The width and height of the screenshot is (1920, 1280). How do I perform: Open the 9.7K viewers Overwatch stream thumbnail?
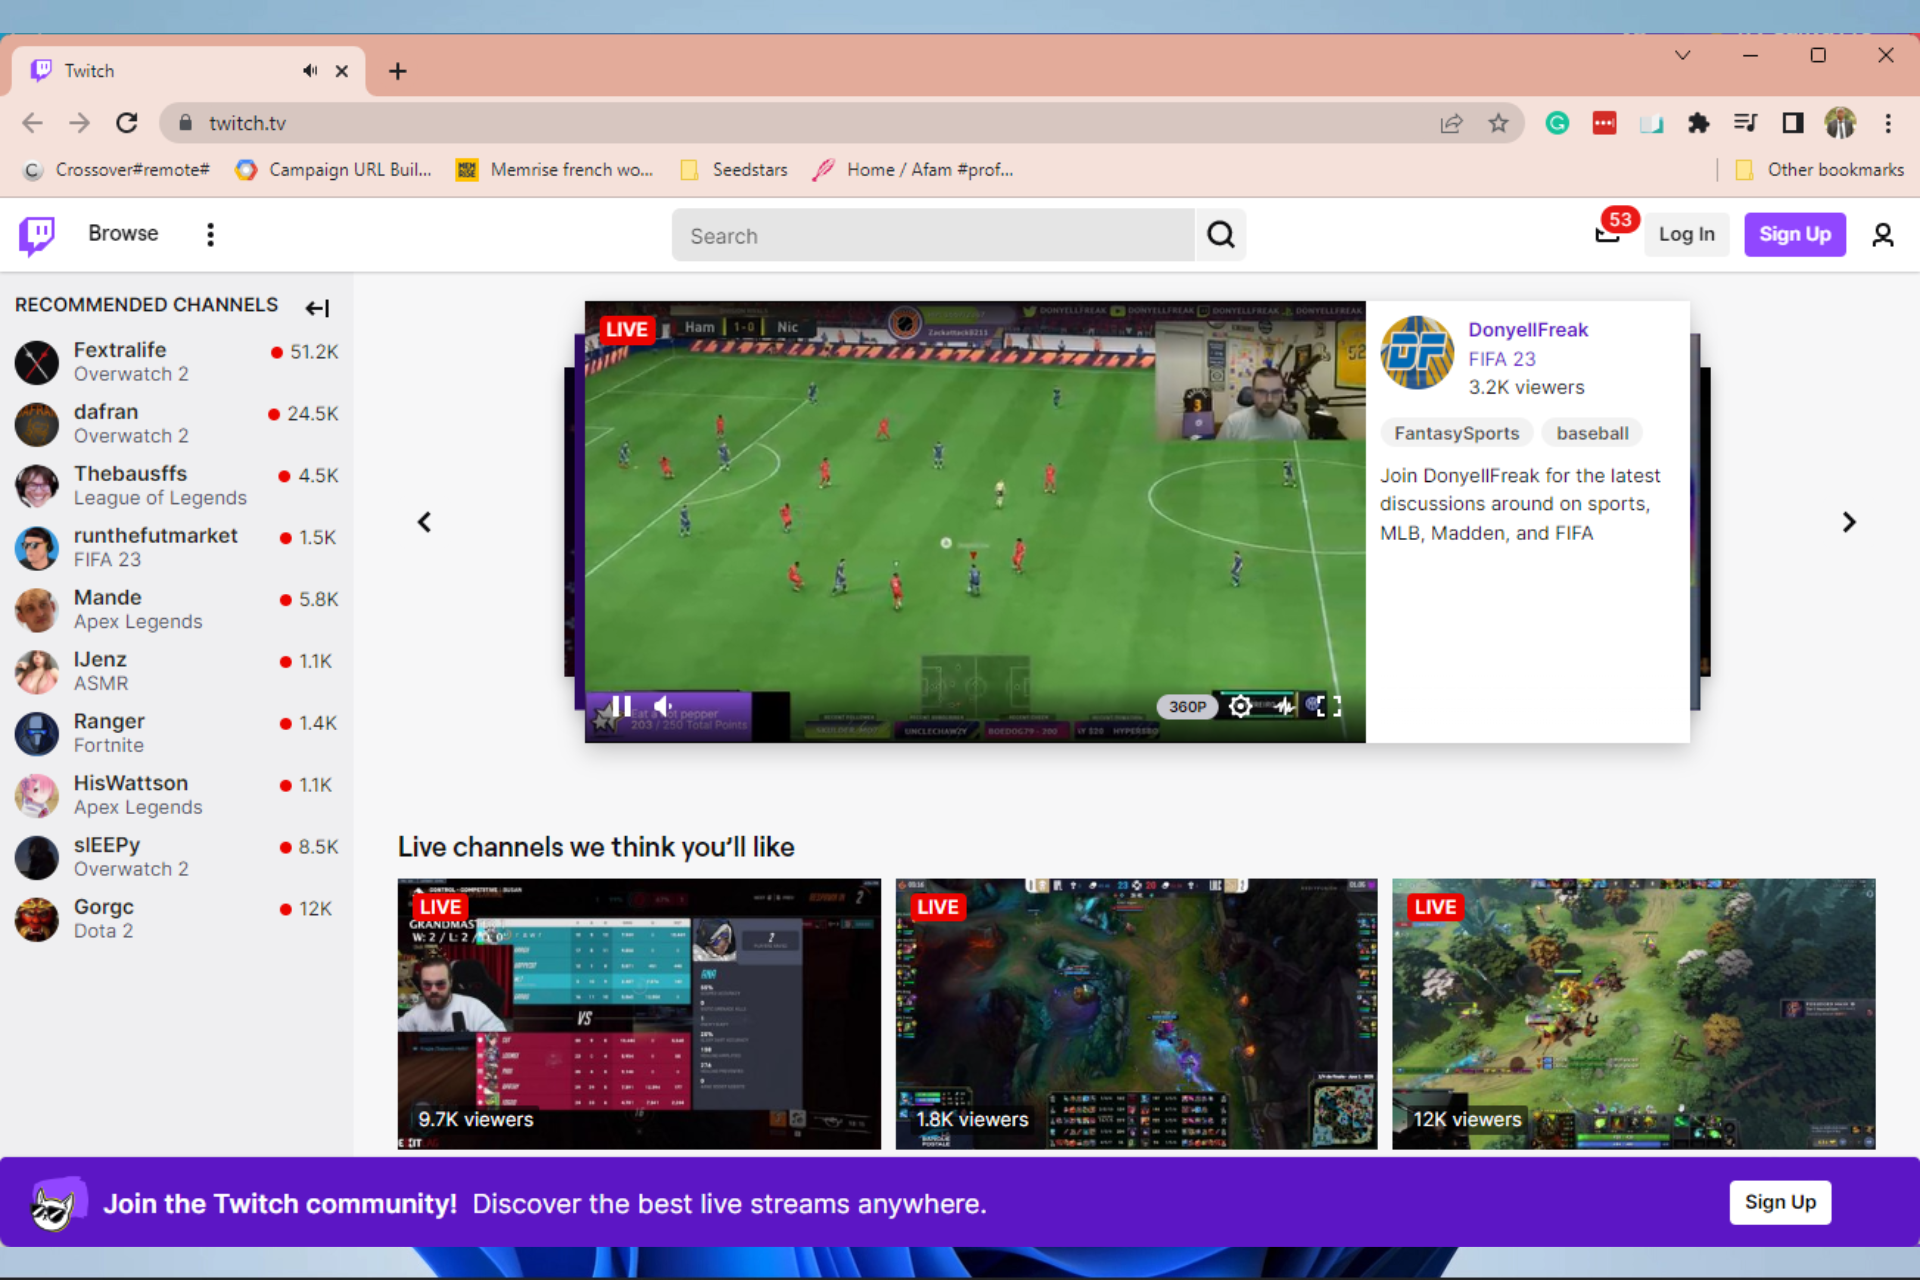(x=639, y=1014)
